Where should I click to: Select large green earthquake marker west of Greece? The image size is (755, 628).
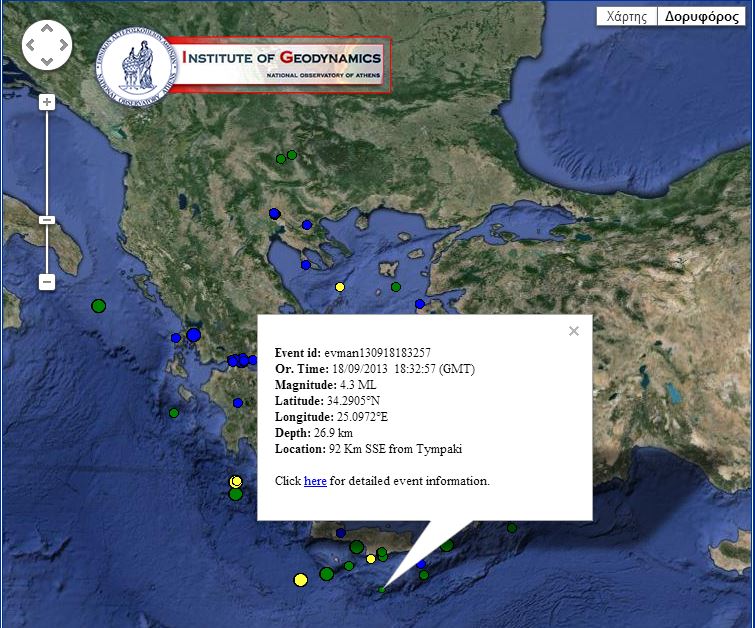click(x=98, y=305)
